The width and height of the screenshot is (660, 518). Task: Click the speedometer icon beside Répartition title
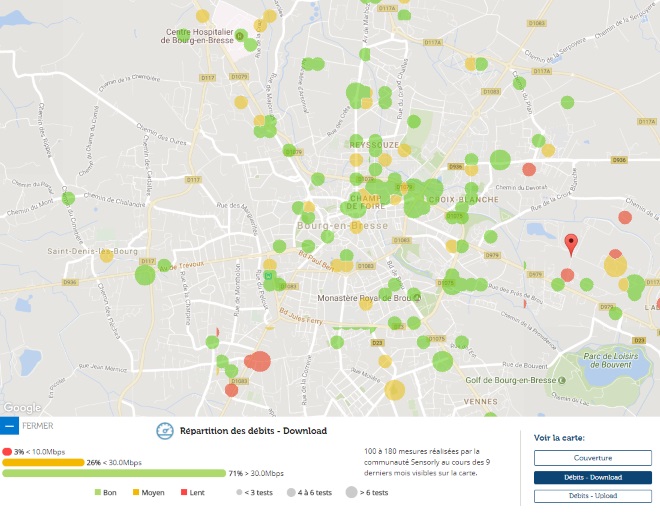click(x=165, y=431)
